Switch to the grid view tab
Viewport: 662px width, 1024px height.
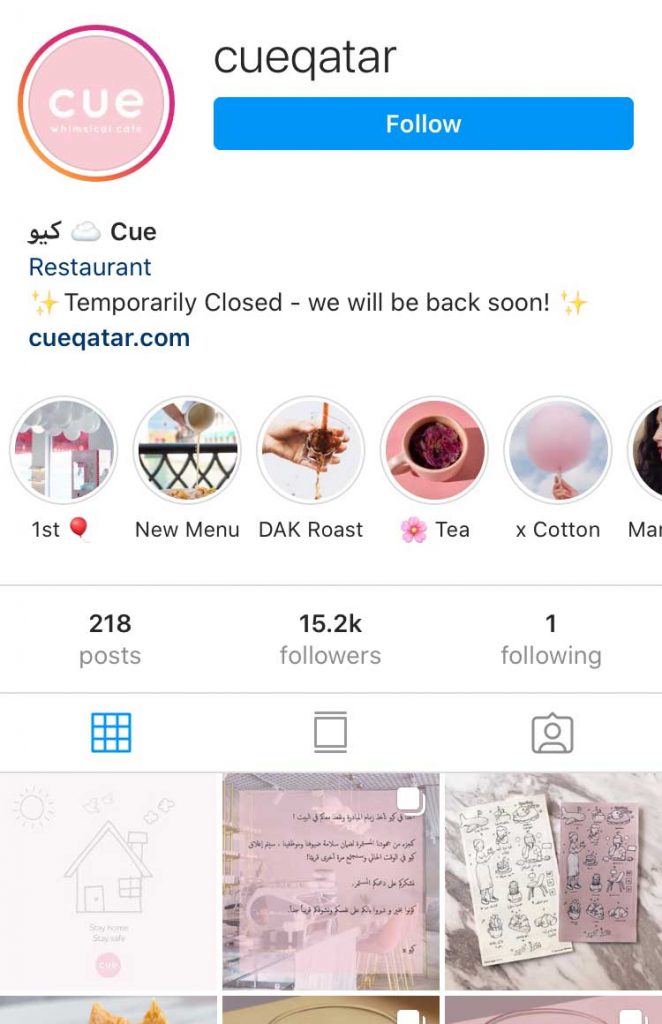pos(111,733)
